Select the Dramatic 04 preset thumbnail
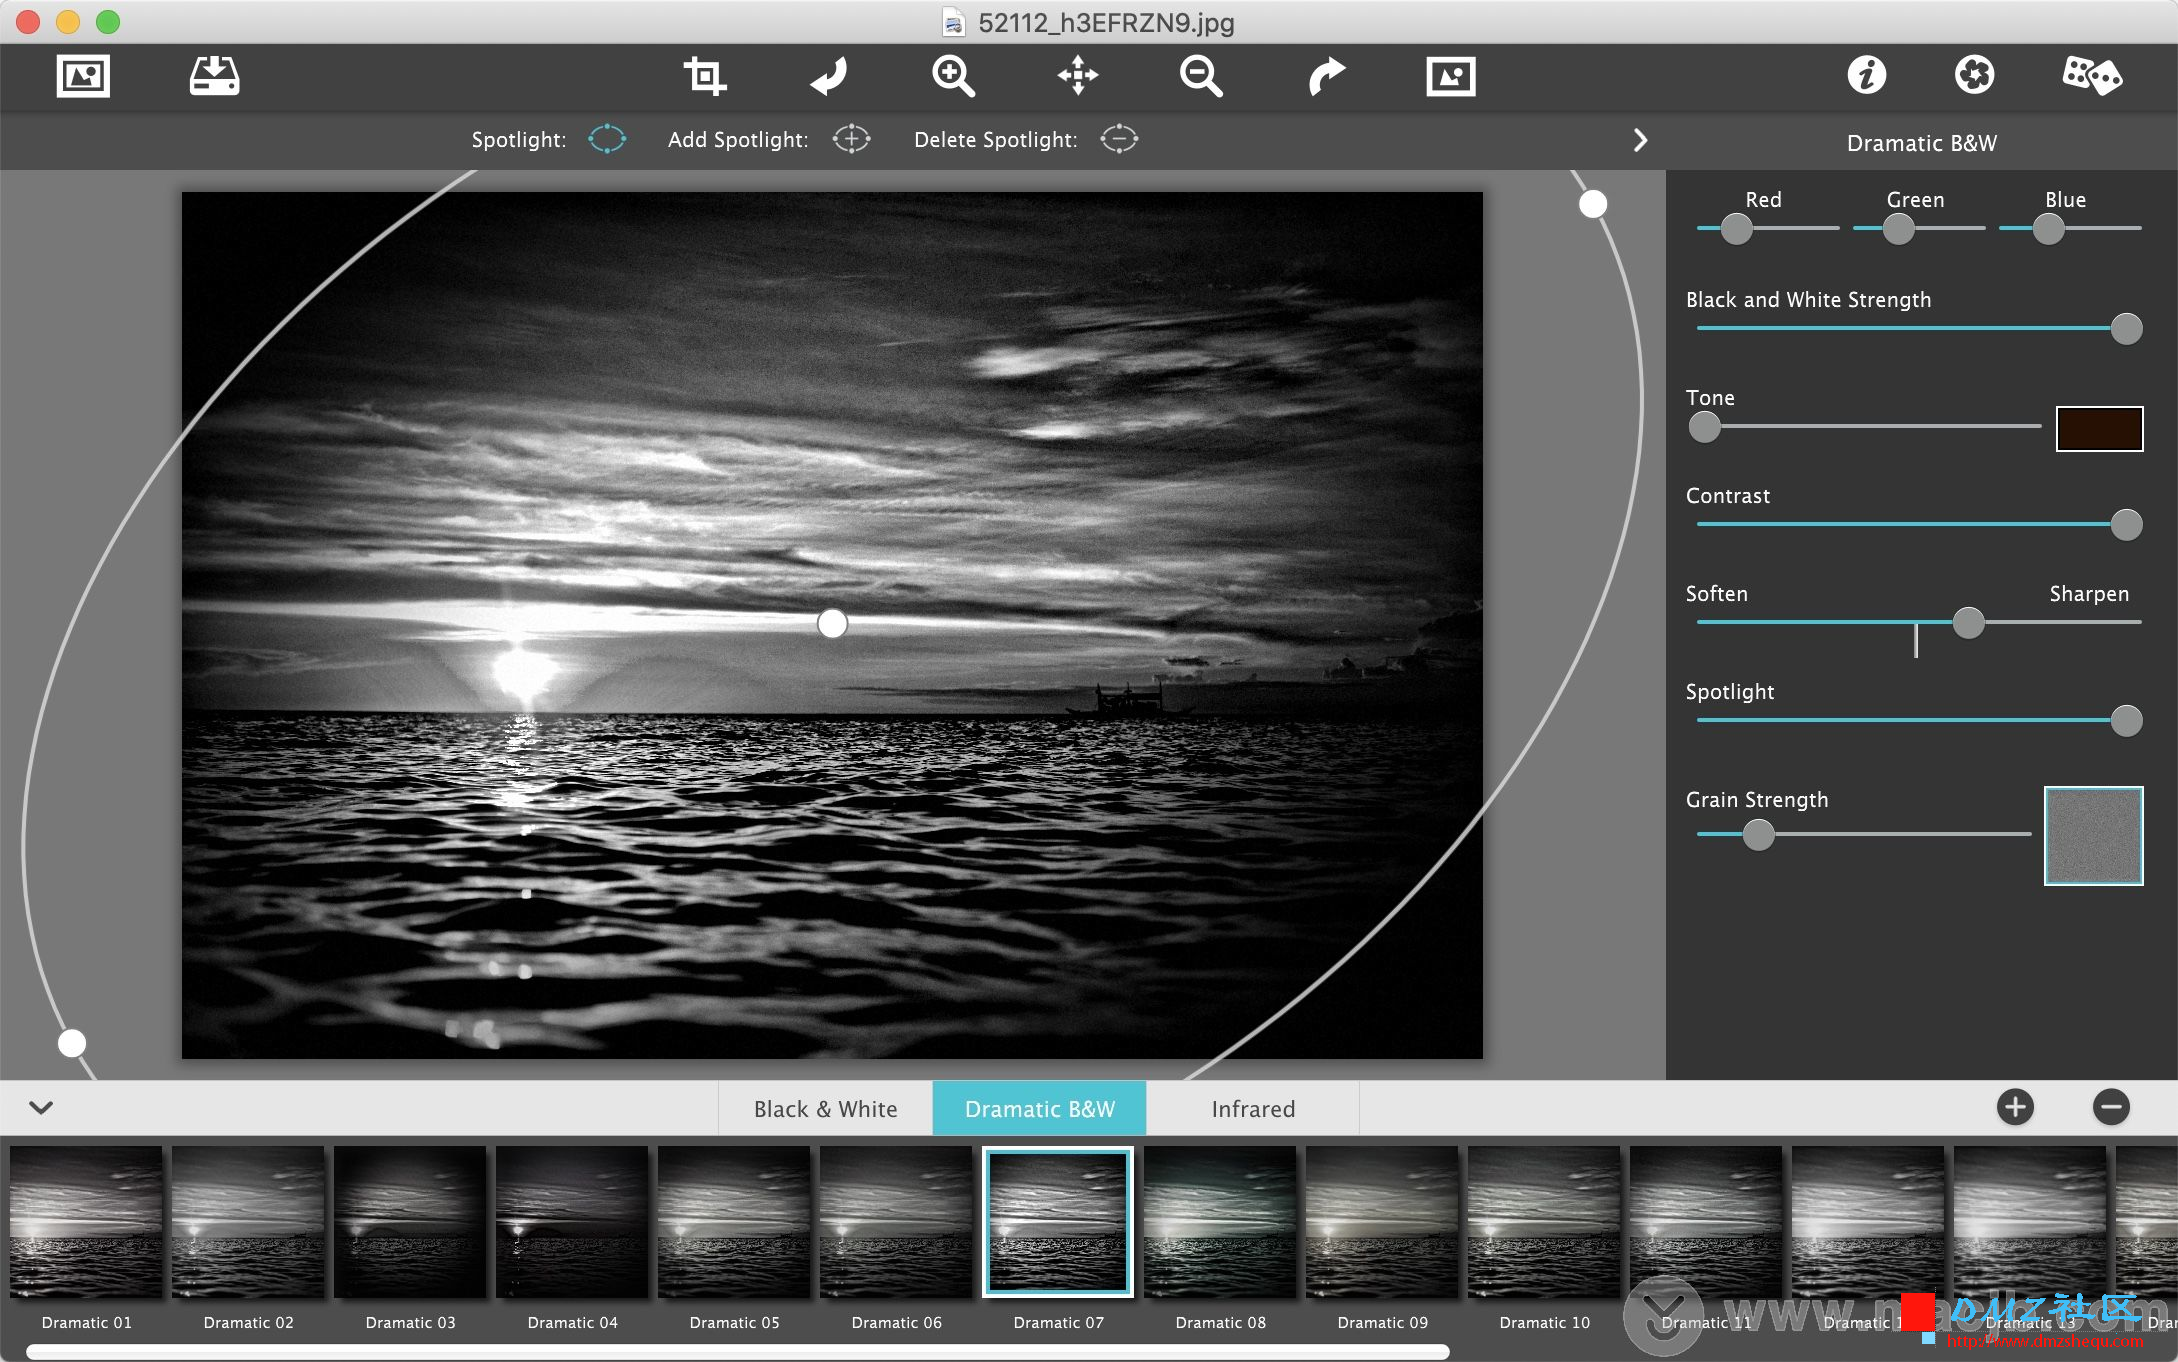2178x1362 pixels. tap(572, 1222)
